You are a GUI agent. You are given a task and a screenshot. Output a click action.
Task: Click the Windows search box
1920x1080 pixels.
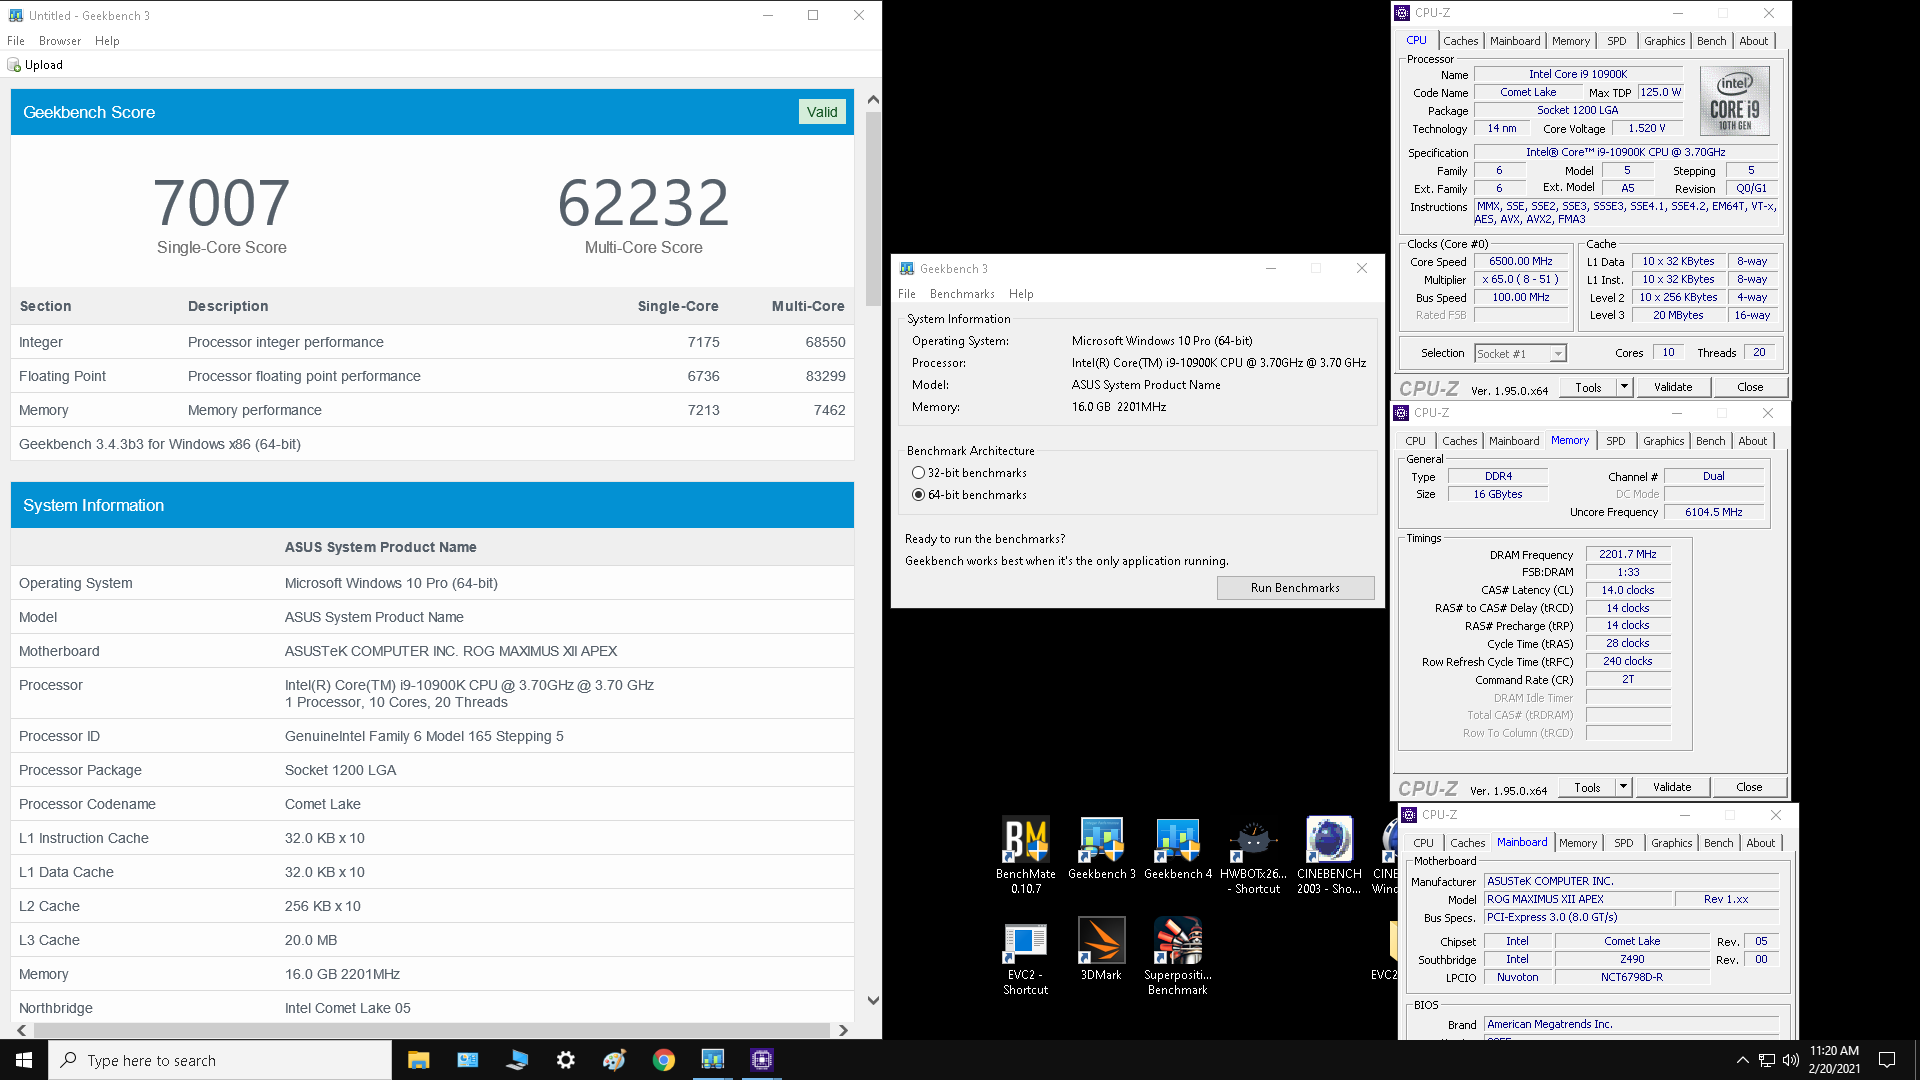(220, 1060)
